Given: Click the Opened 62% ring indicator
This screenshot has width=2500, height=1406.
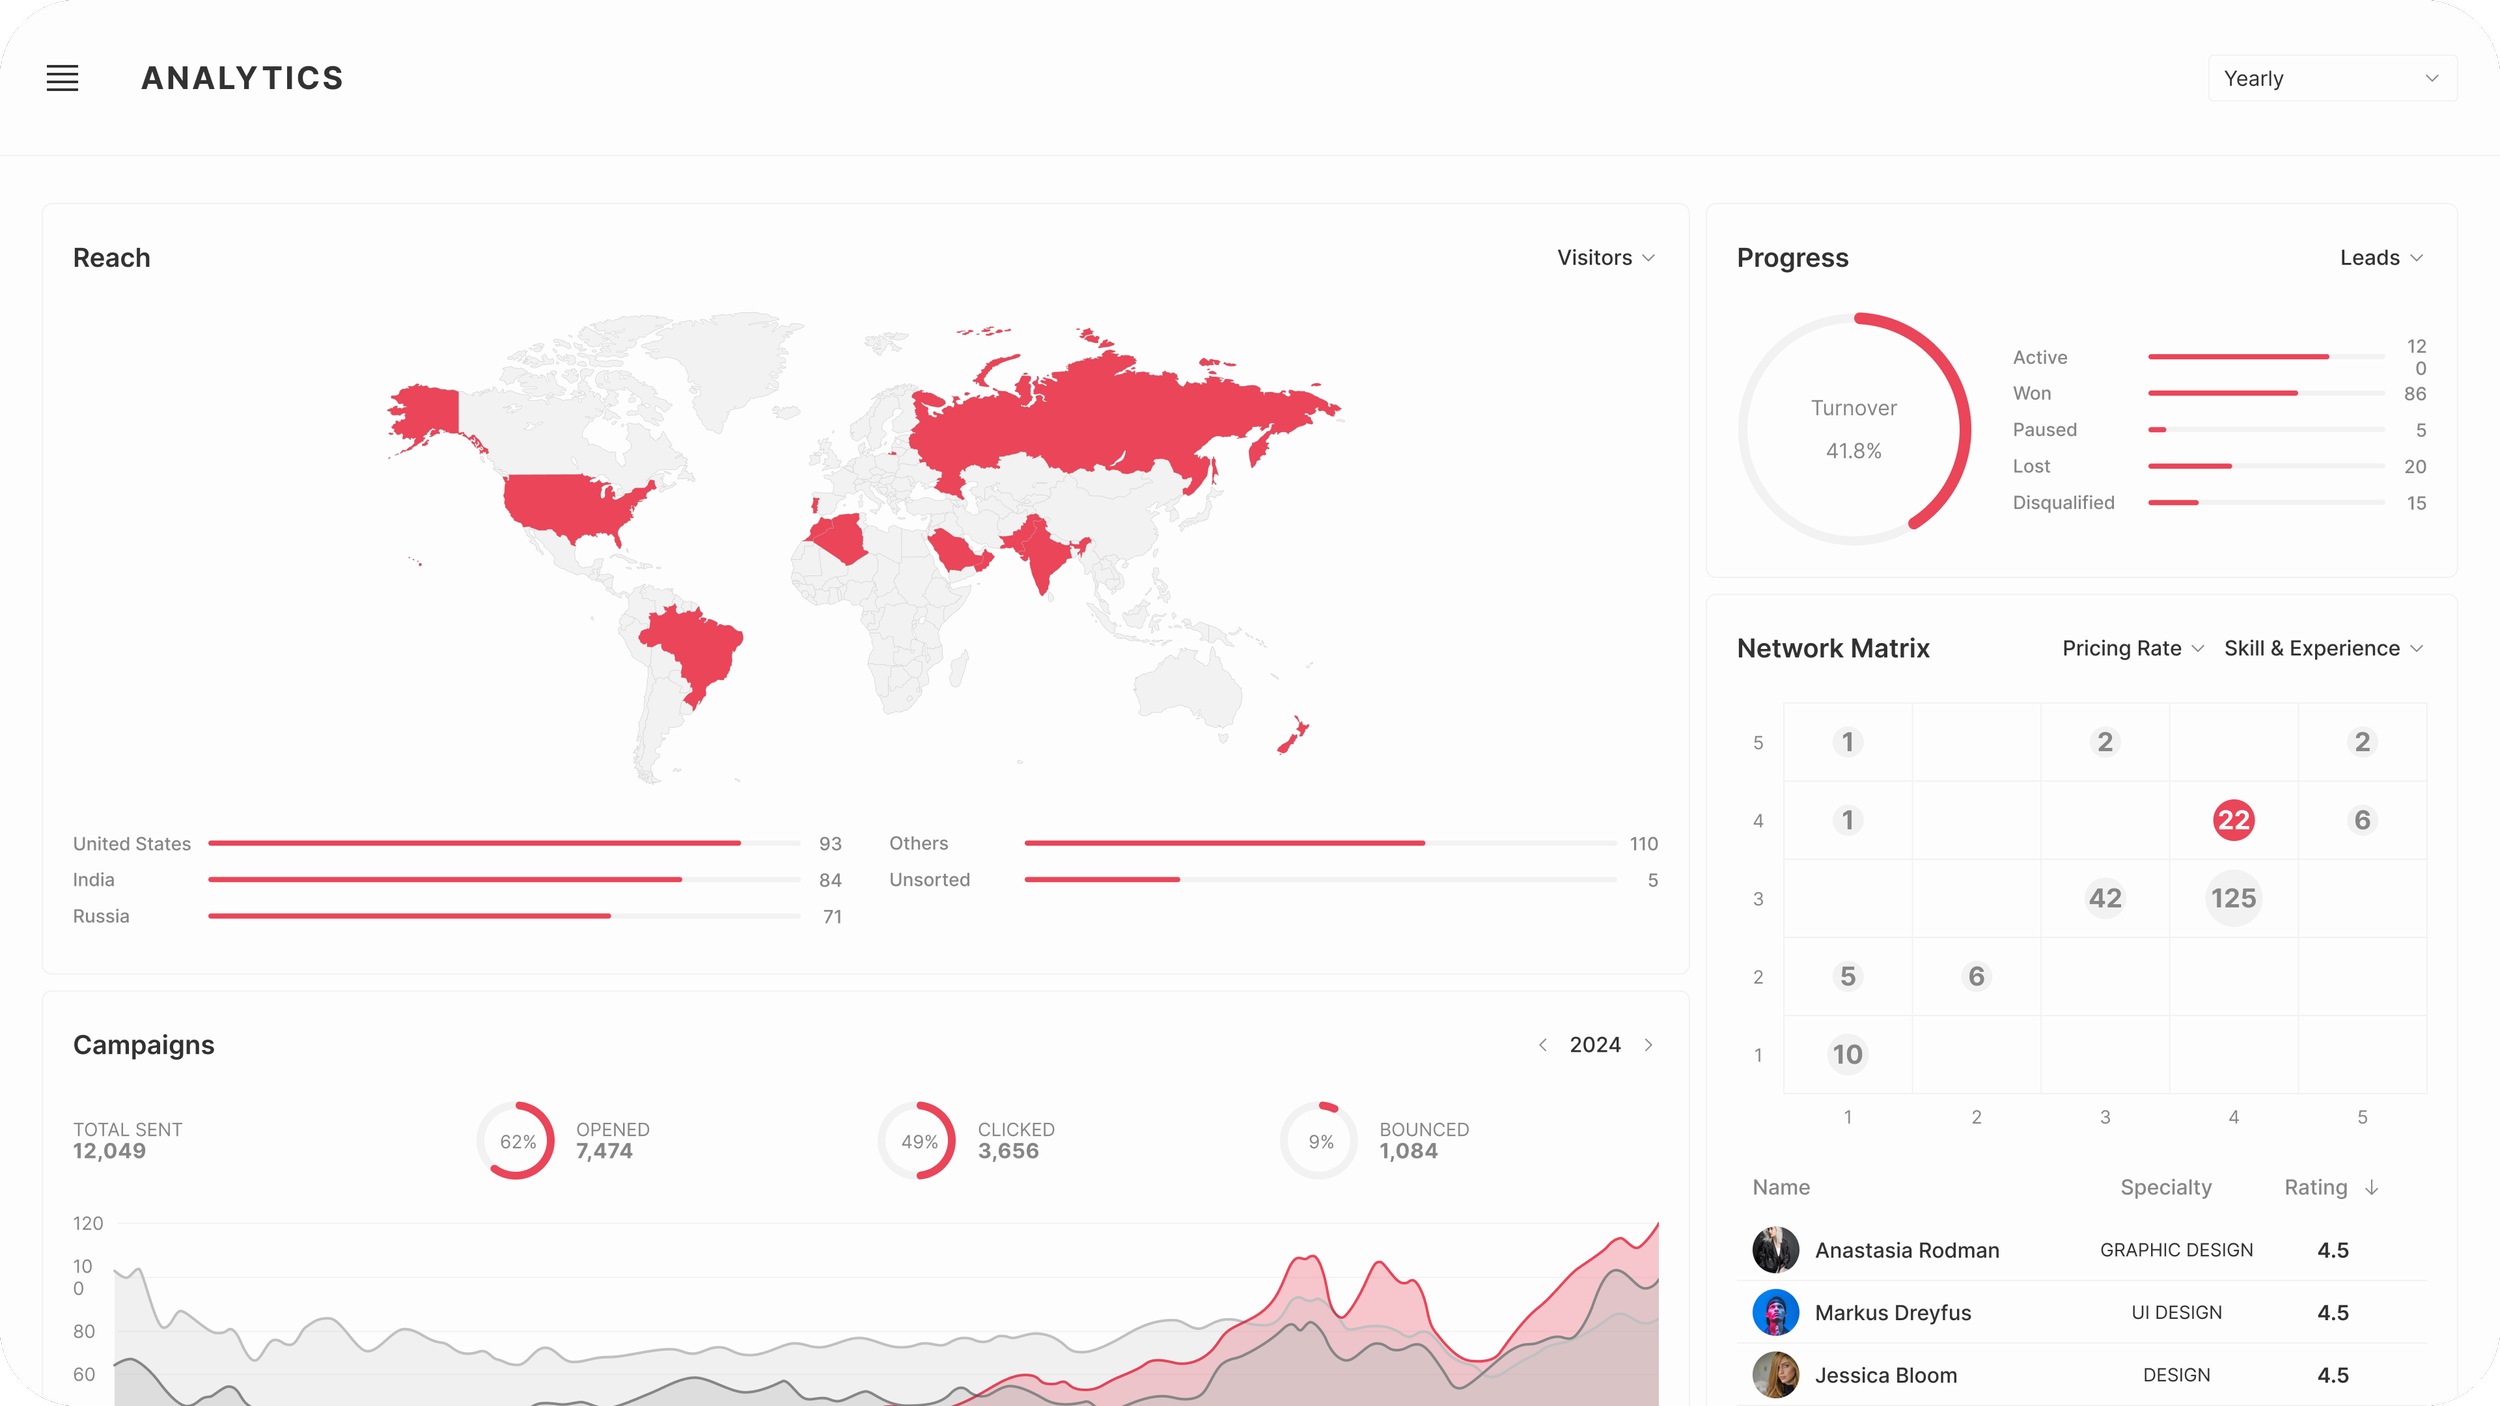Looking at the screenshot, I should coord(517,1141).
